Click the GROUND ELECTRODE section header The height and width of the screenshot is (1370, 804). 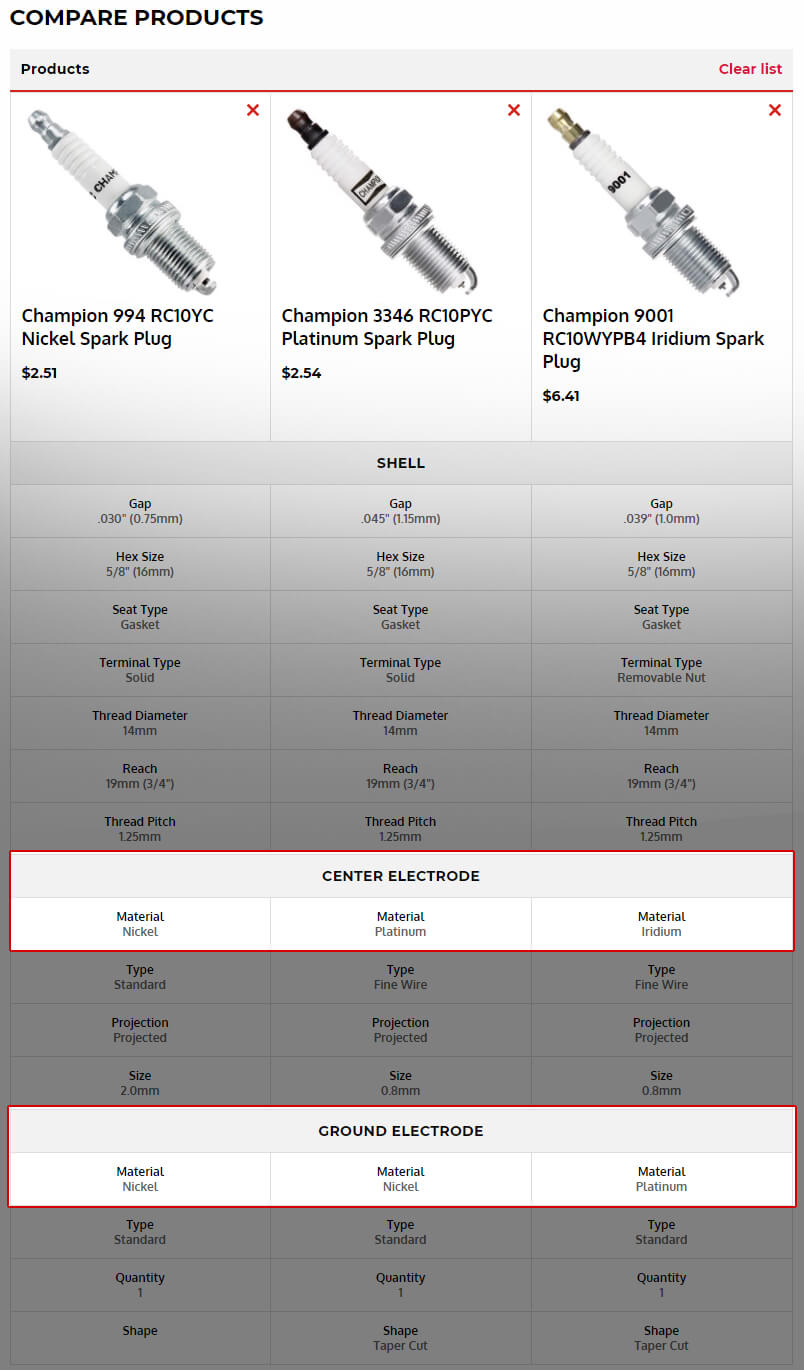click(401, 1131)
